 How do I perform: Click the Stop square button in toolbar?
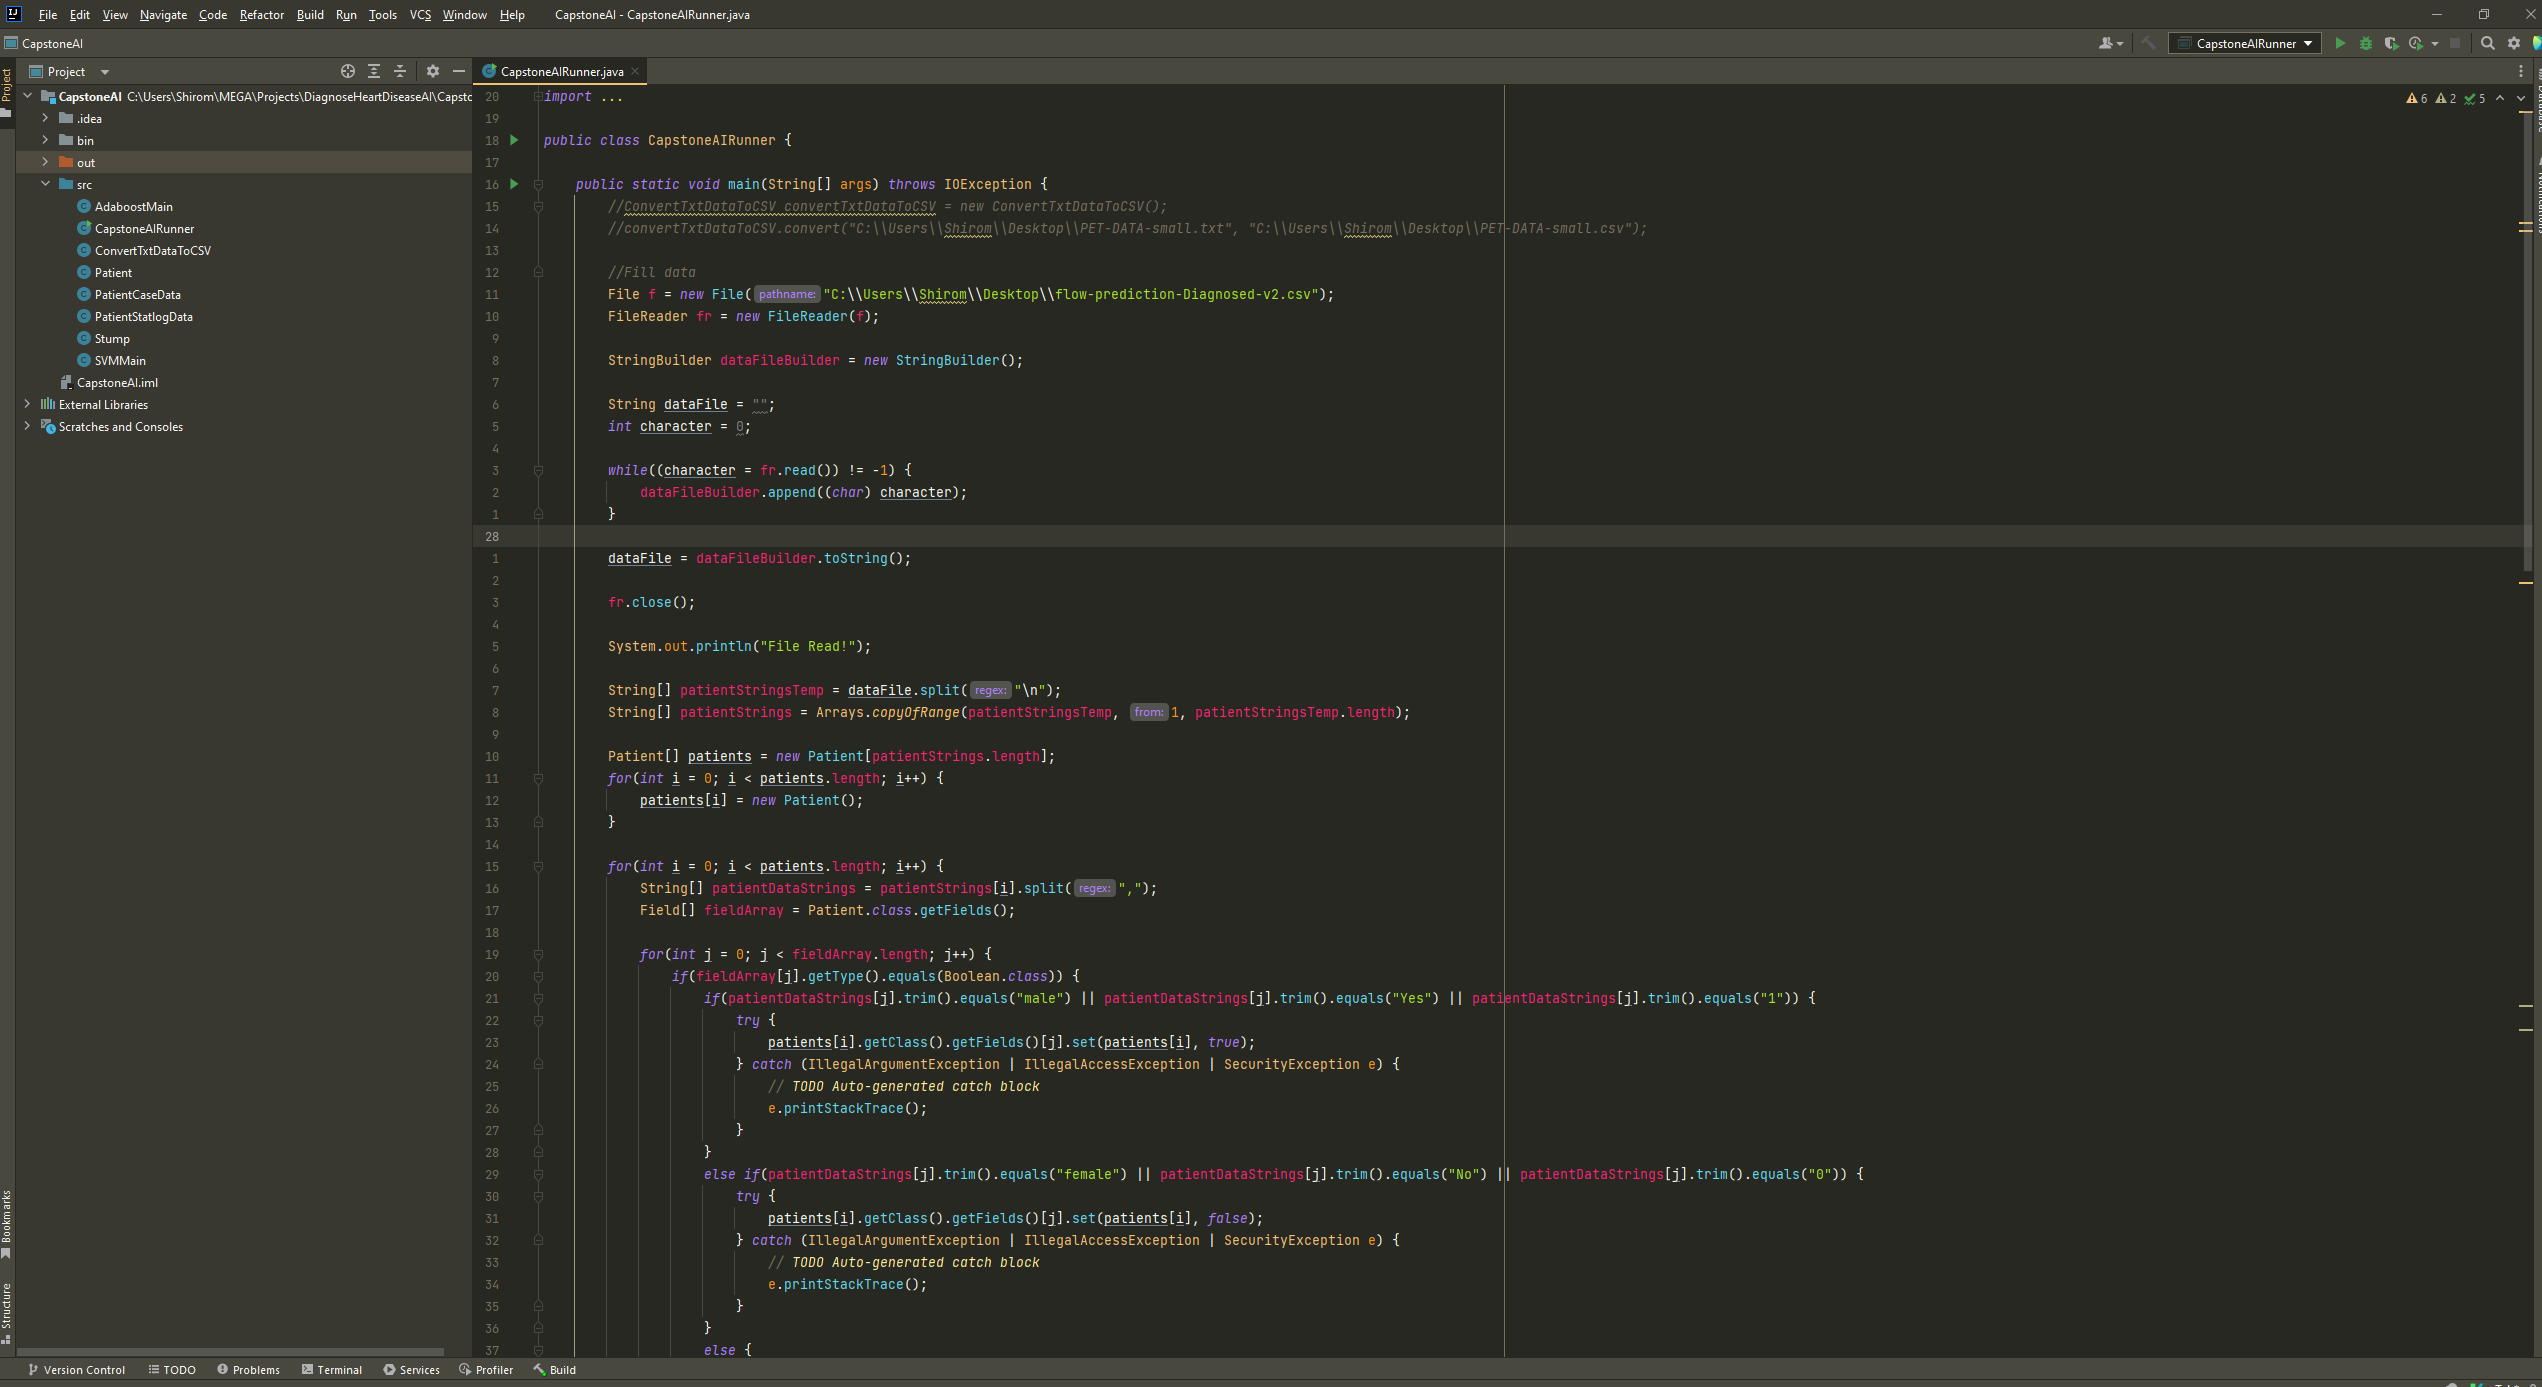point(2455,43)
